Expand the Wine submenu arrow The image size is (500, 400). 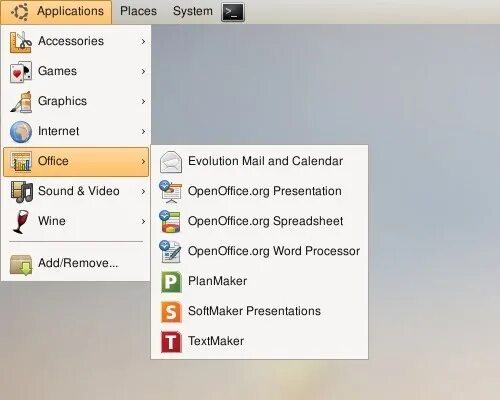[x=143, y=221]
